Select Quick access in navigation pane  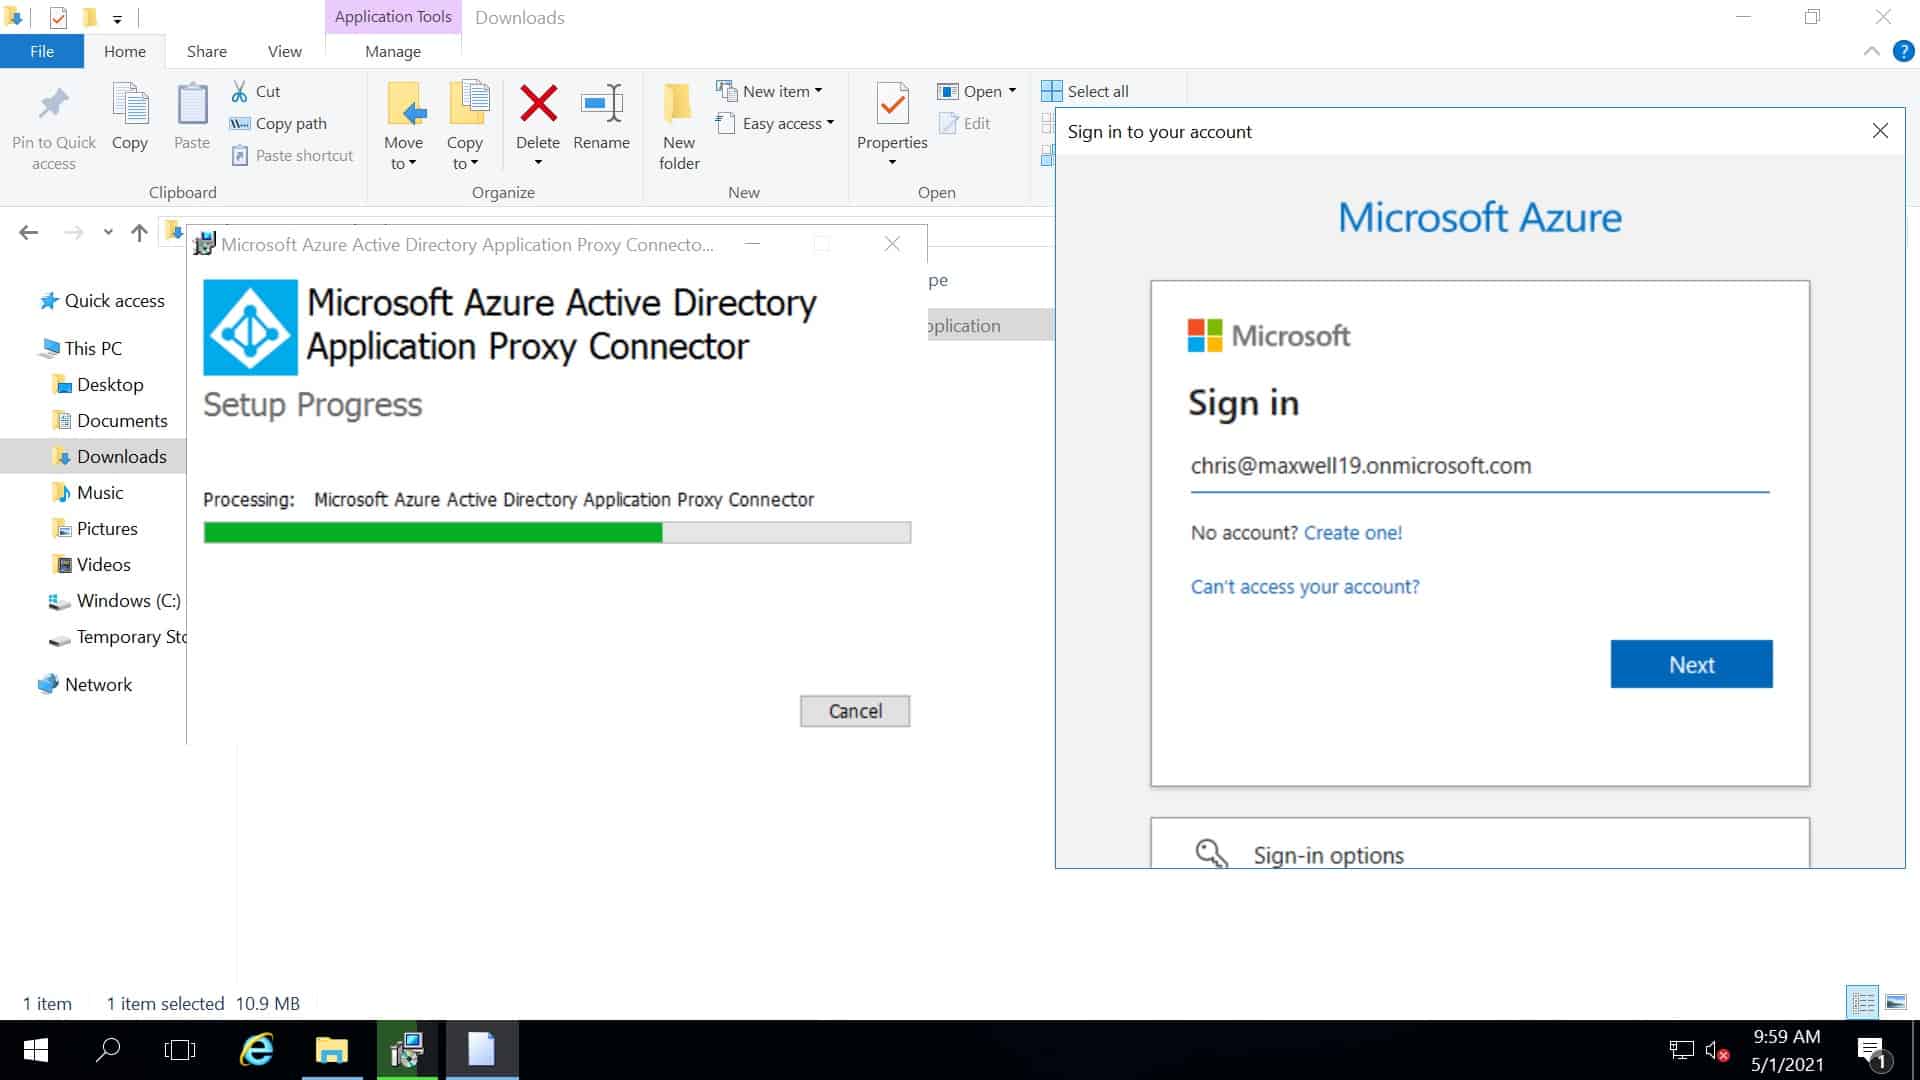[101, 301]
